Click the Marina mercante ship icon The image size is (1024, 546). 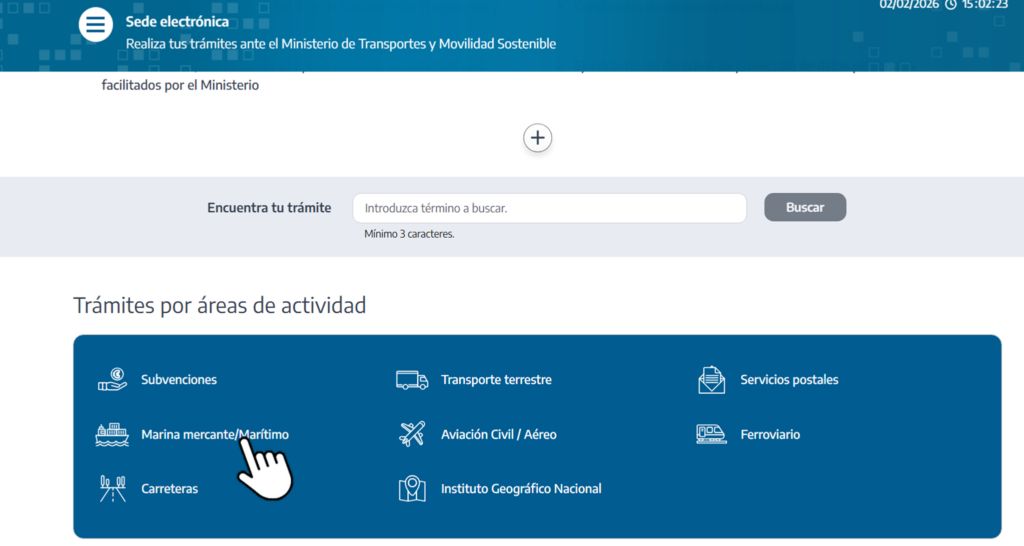click(112, 435)
